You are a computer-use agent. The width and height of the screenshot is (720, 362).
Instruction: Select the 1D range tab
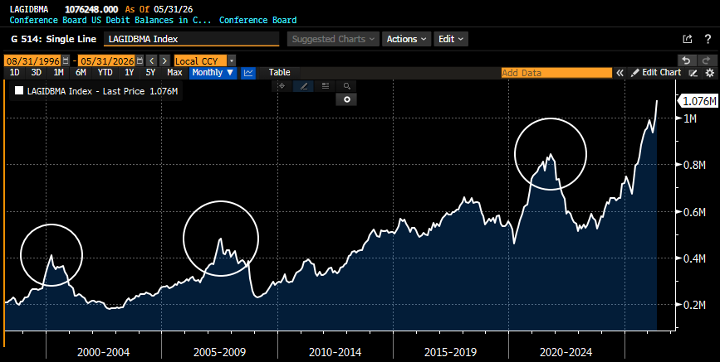pyautogui.click(x=15, y=73)
